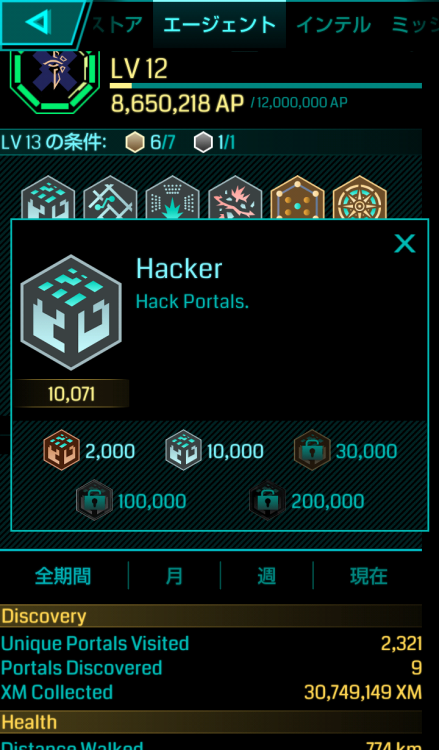
Task: Open the ストア tab
Action: tap(118, 24)
